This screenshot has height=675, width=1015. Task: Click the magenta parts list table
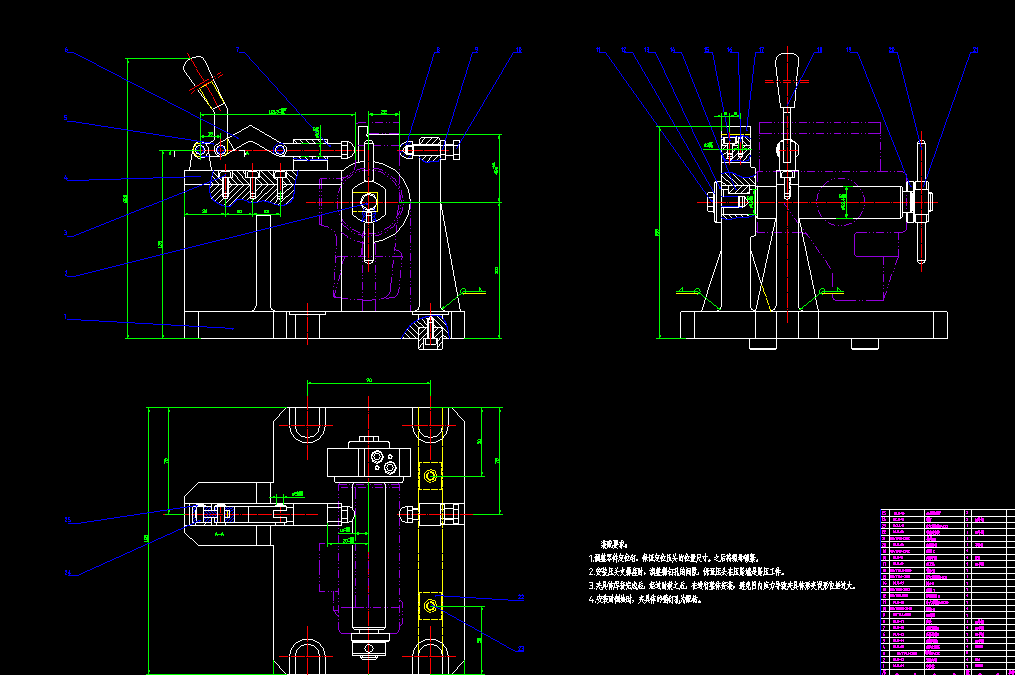point(948,592)
